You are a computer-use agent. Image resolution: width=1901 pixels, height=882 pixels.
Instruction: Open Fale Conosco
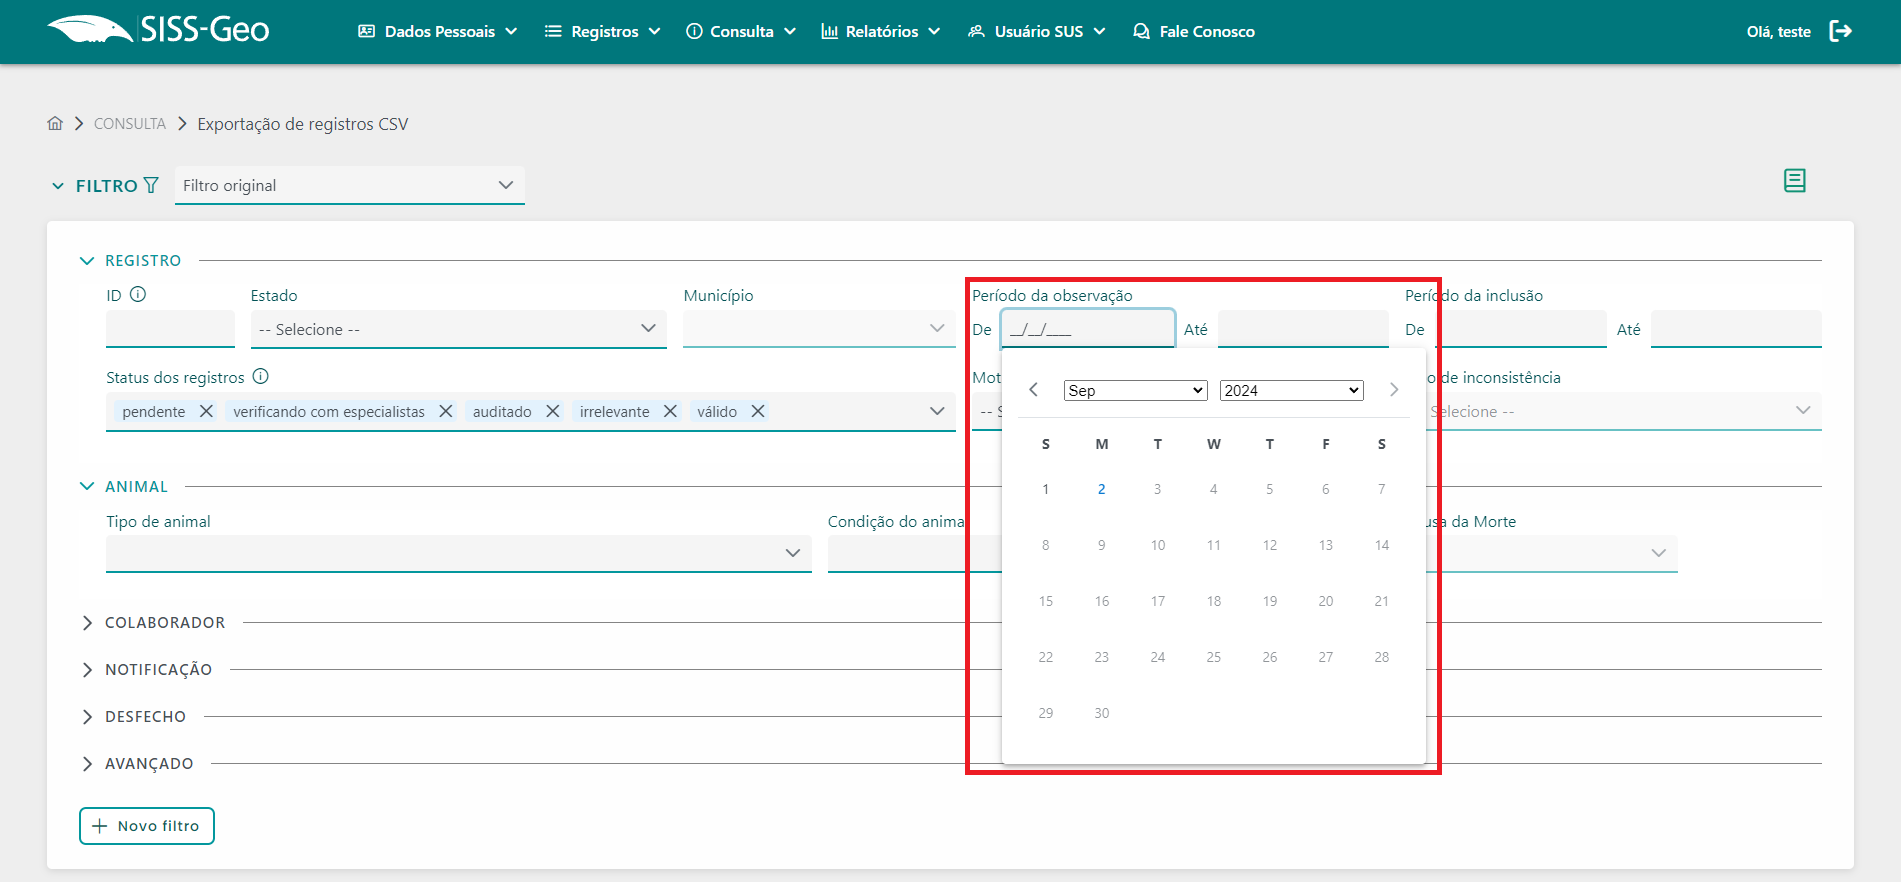point(1194,31)
